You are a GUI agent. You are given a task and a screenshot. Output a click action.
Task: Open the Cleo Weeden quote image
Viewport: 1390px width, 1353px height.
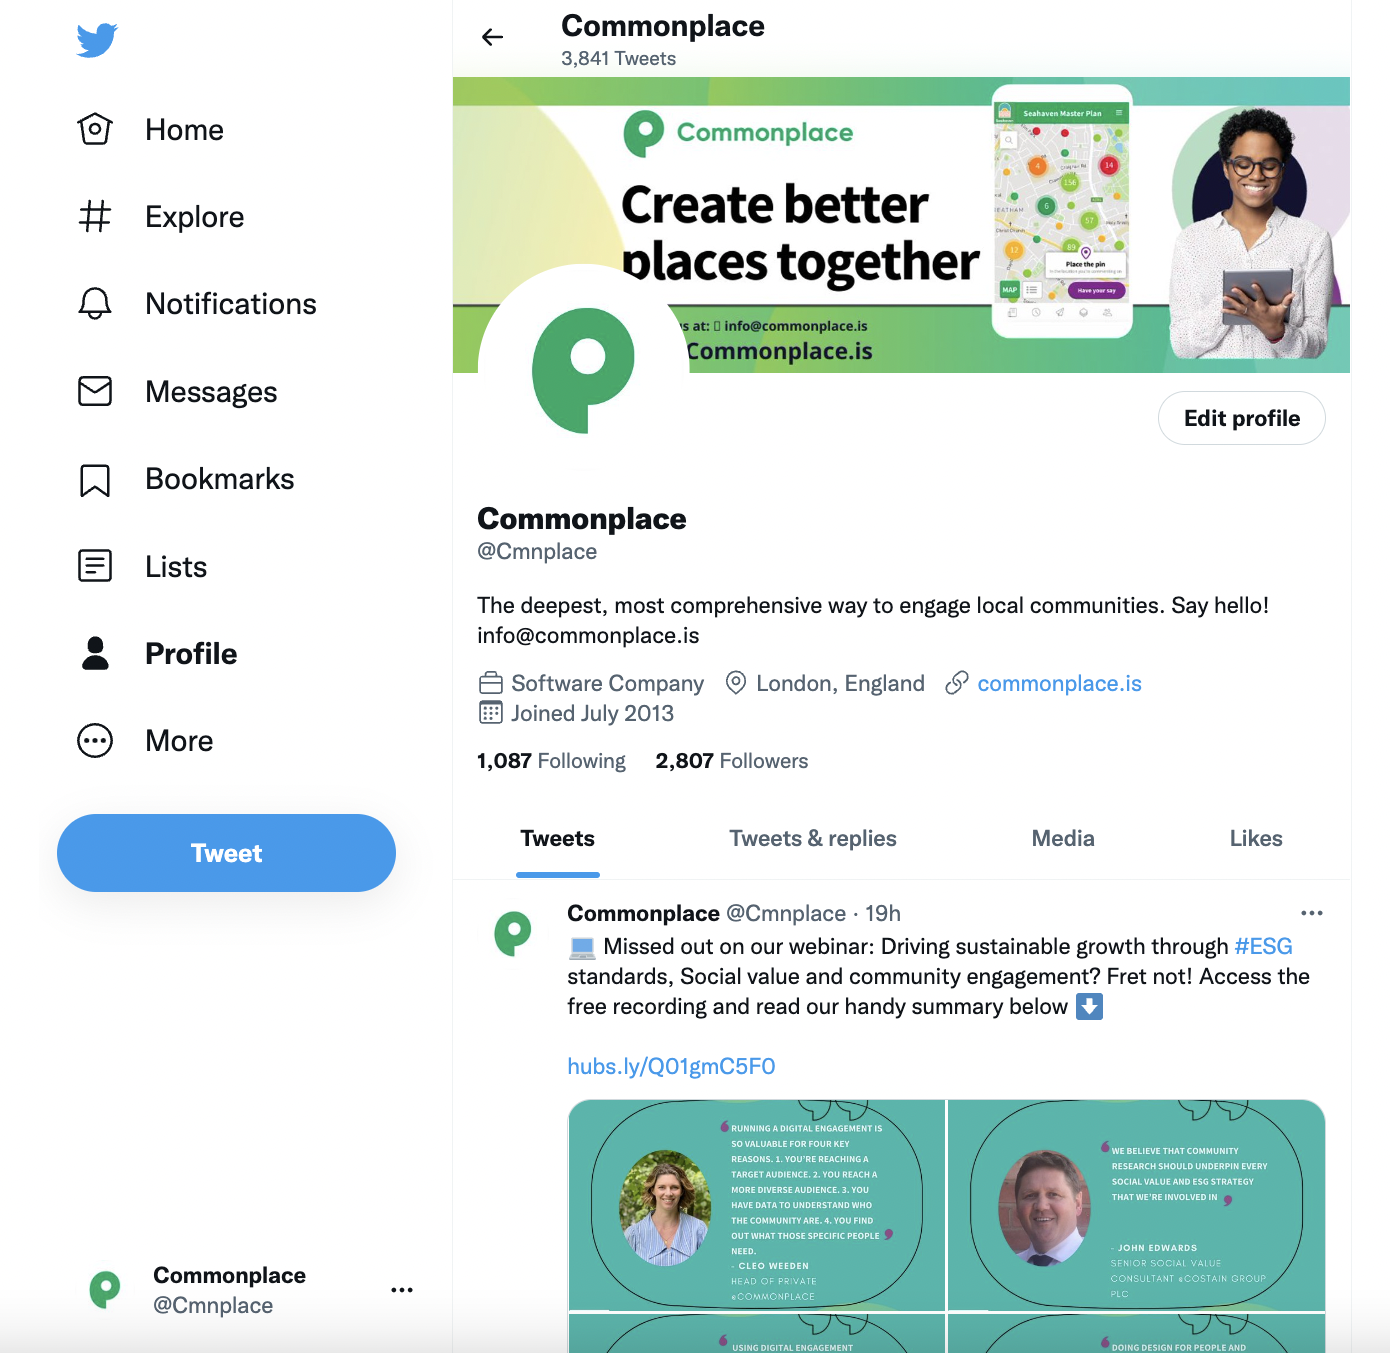[x=757, y=1205]
